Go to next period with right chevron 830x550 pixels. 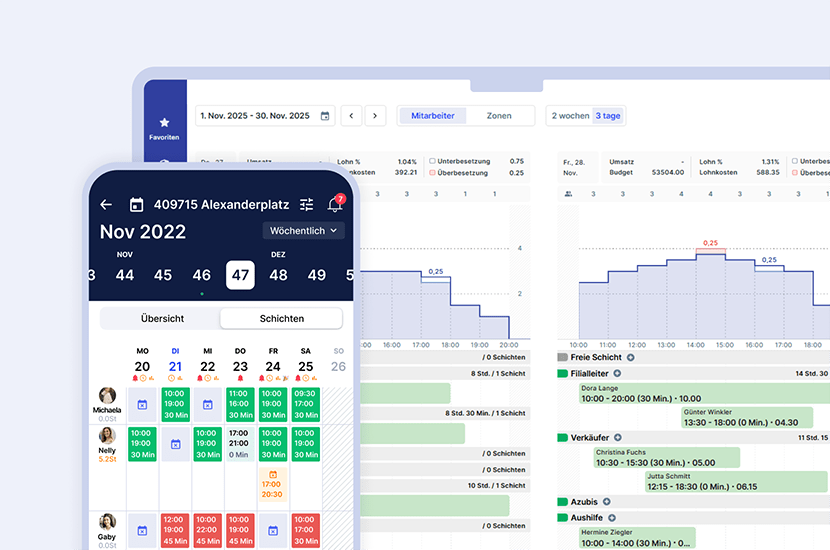tap(375, 116)
